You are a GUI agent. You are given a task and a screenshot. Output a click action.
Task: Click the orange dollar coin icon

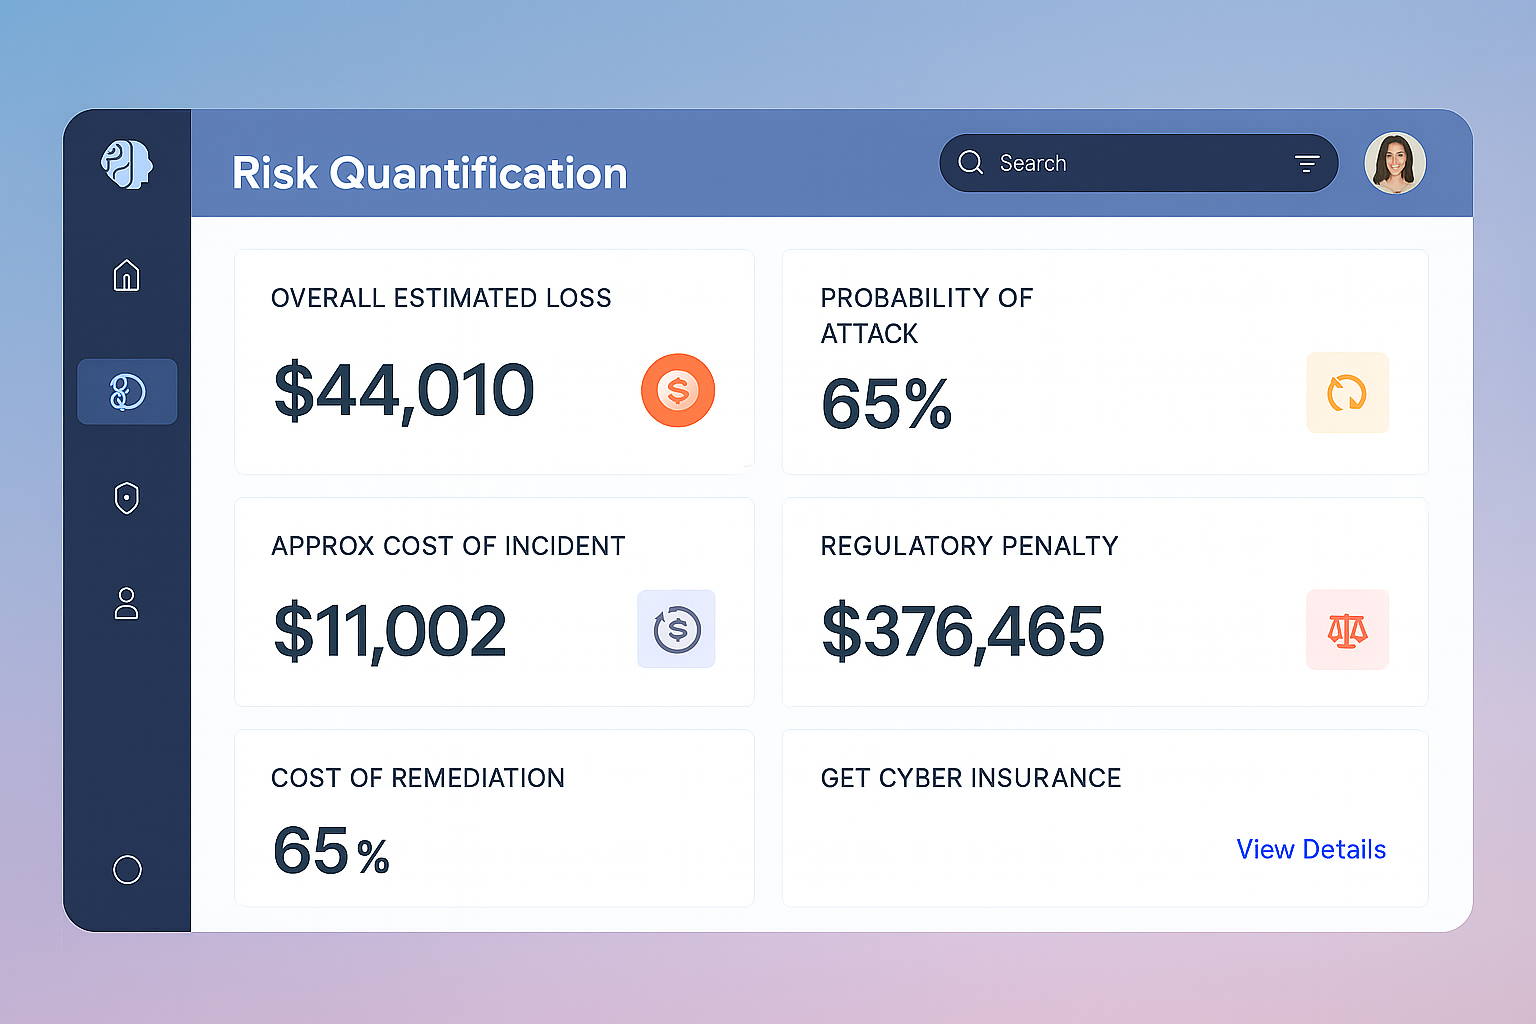point(678,390)
